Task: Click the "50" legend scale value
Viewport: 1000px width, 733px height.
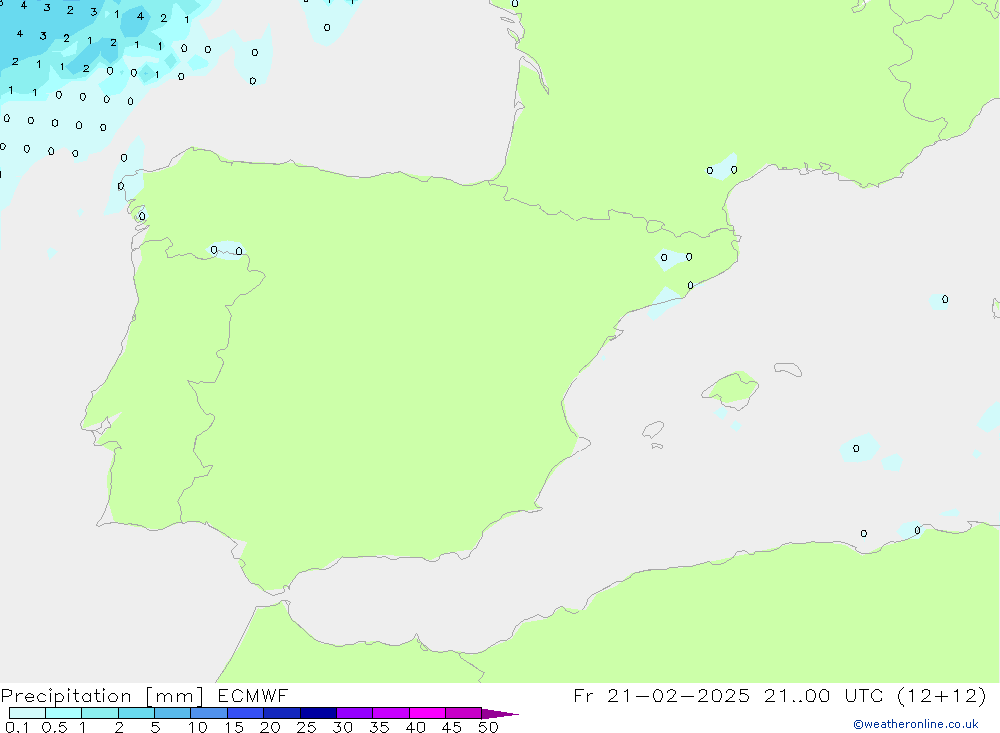Action: point(488,727)
